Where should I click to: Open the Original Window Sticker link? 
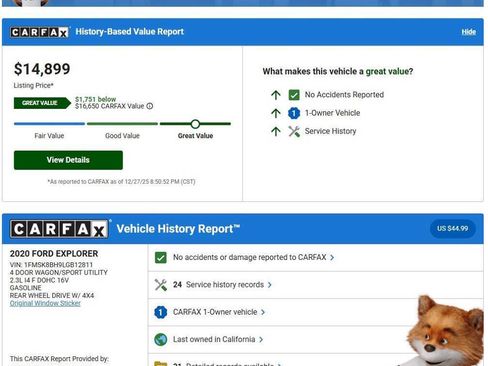pos(45,303)
